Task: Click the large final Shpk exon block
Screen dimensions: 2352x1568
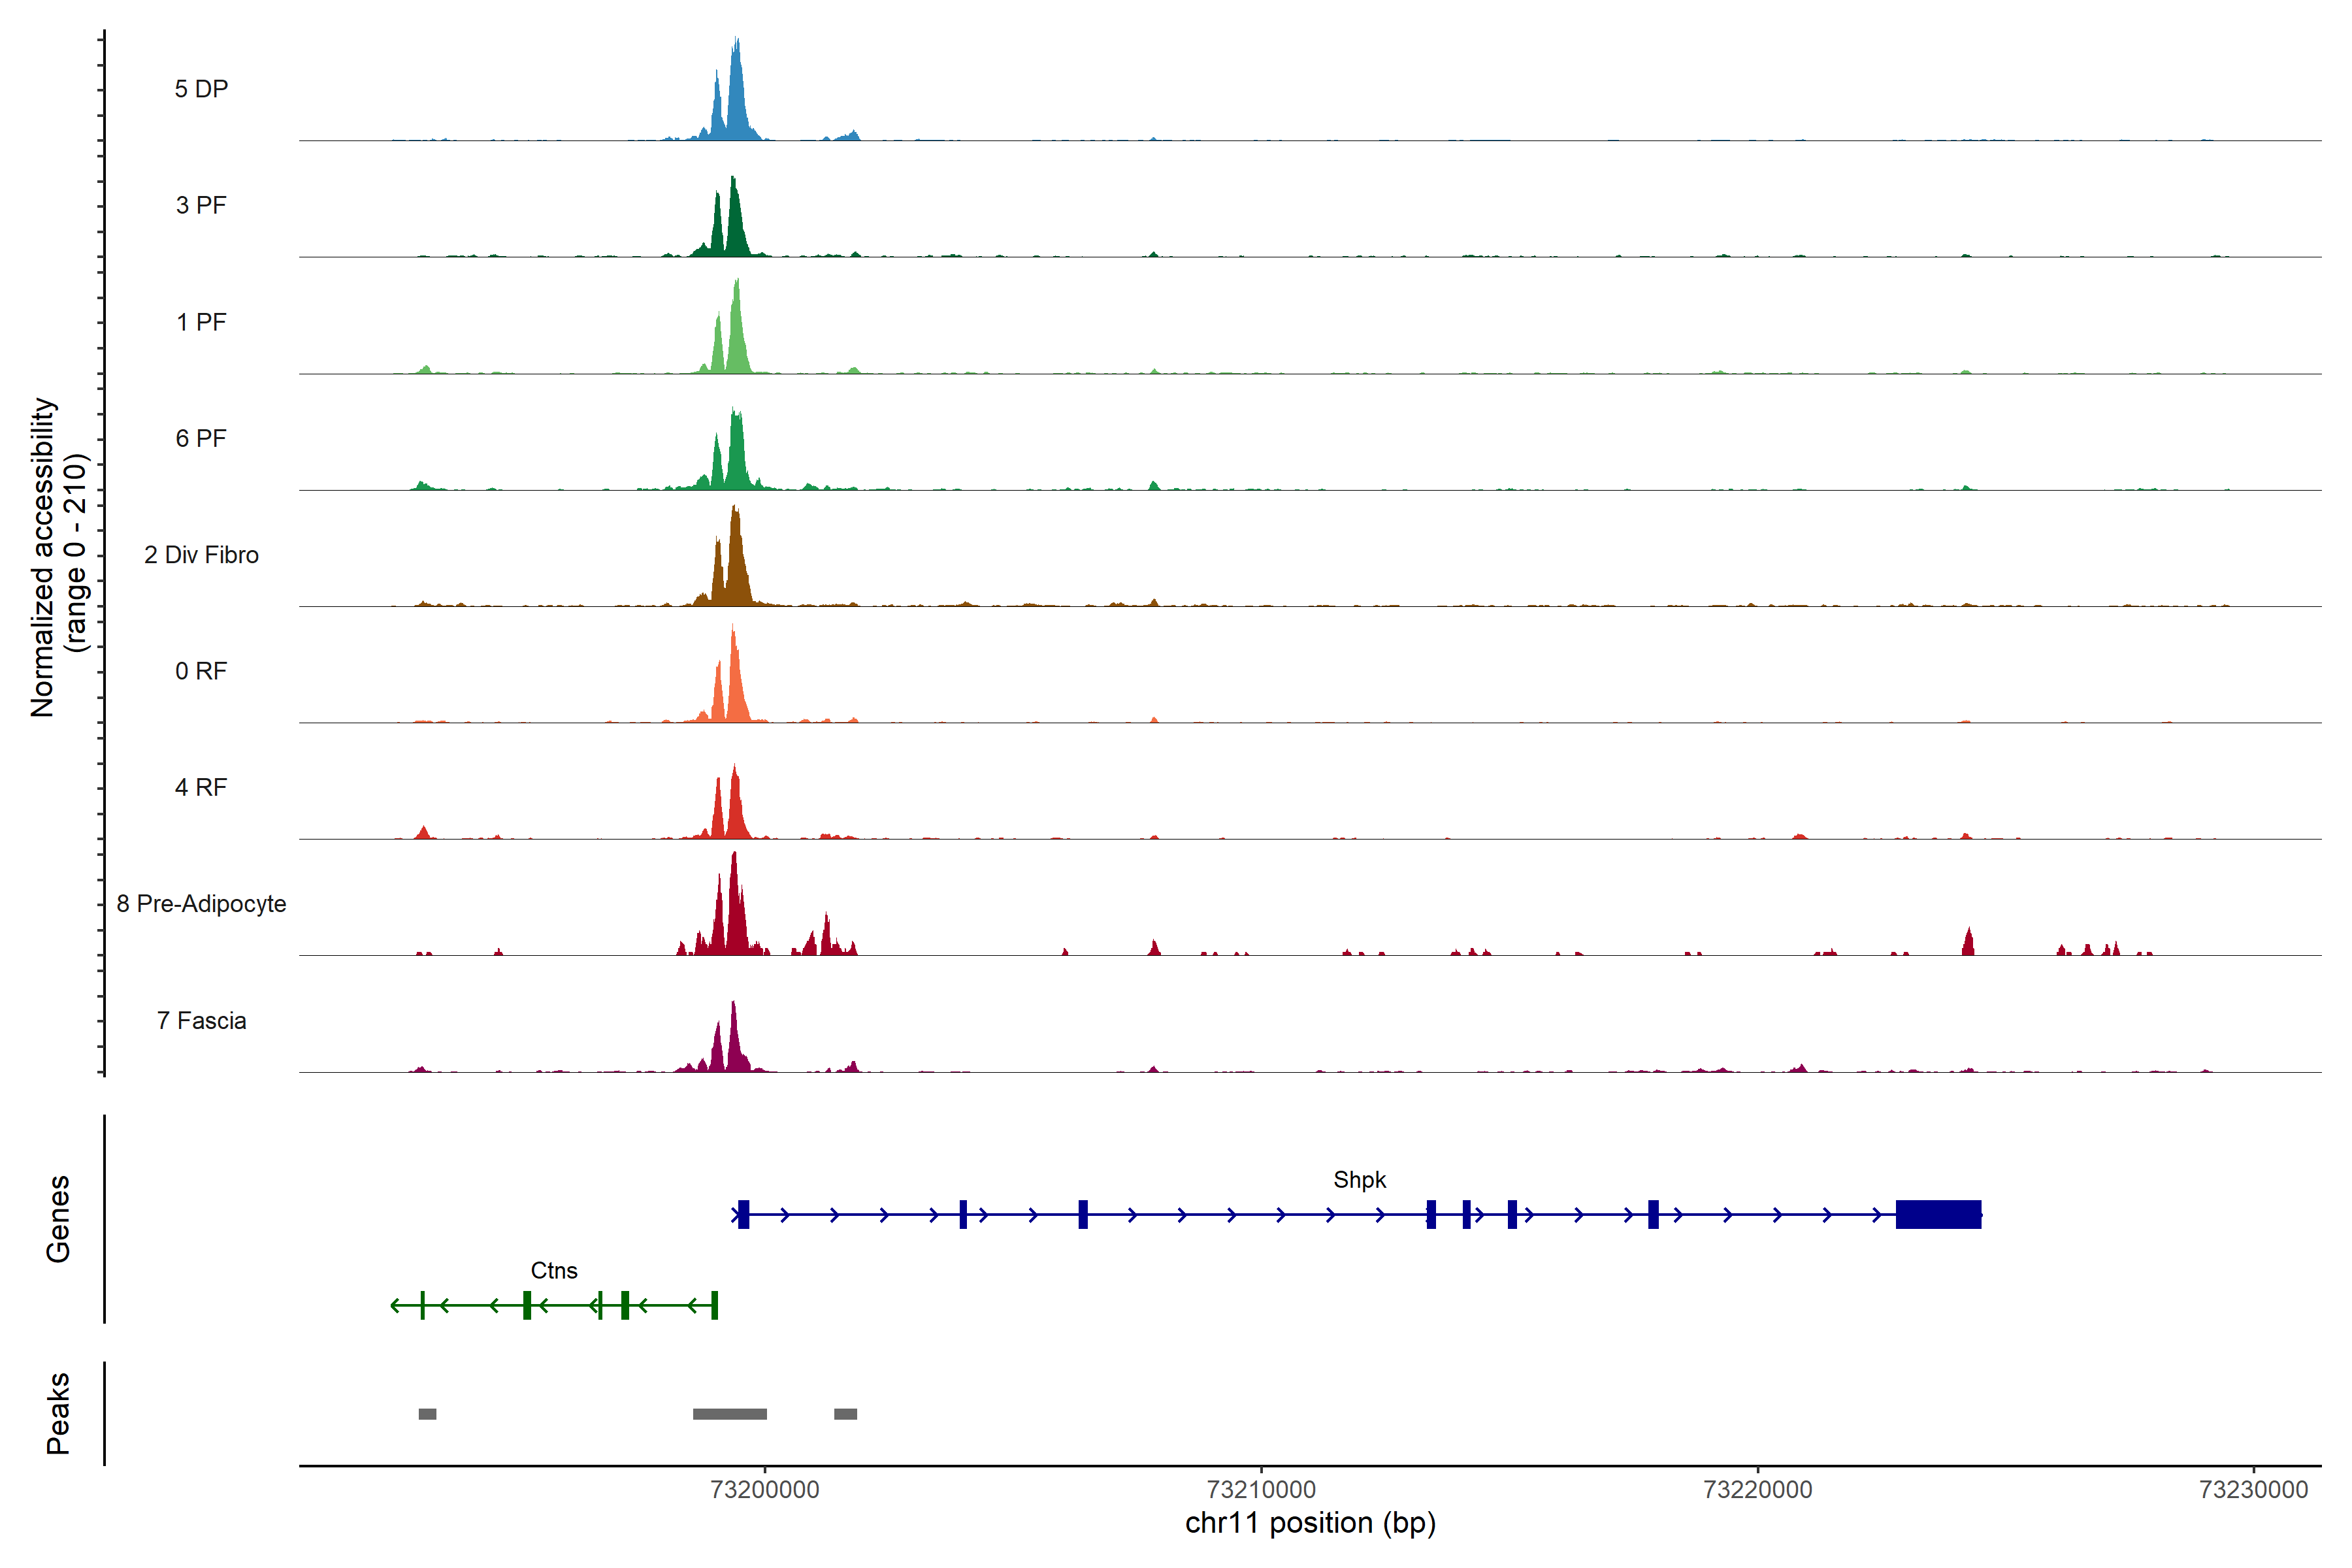Action: click(1938, 1214)
